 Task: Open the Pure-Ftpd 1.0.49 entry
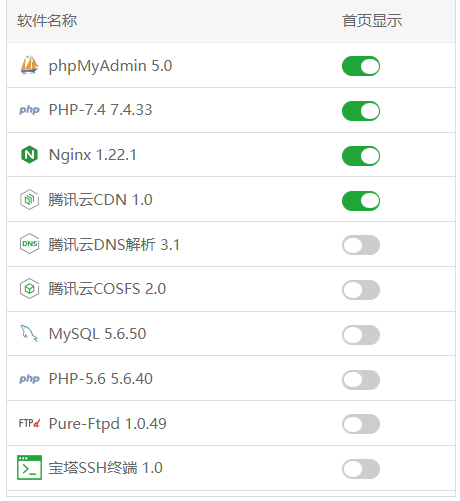pyautogui.click(x=108, y=424)
